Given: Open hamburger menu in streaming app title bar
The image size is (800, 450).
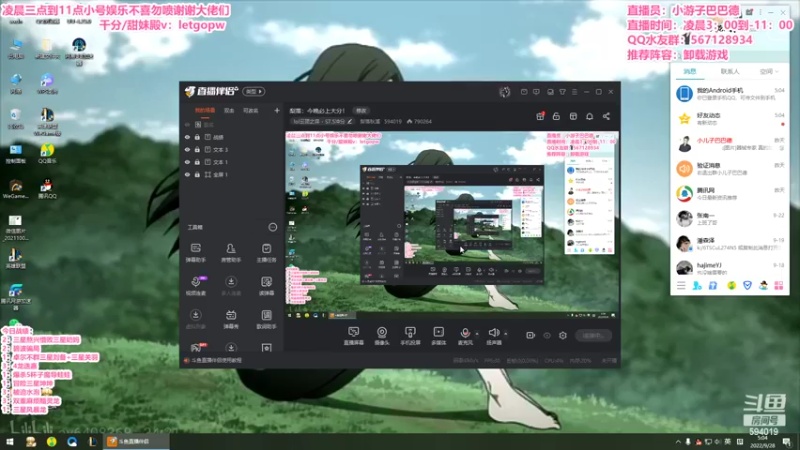Looking at the screenshot, I should pos(574,92).
